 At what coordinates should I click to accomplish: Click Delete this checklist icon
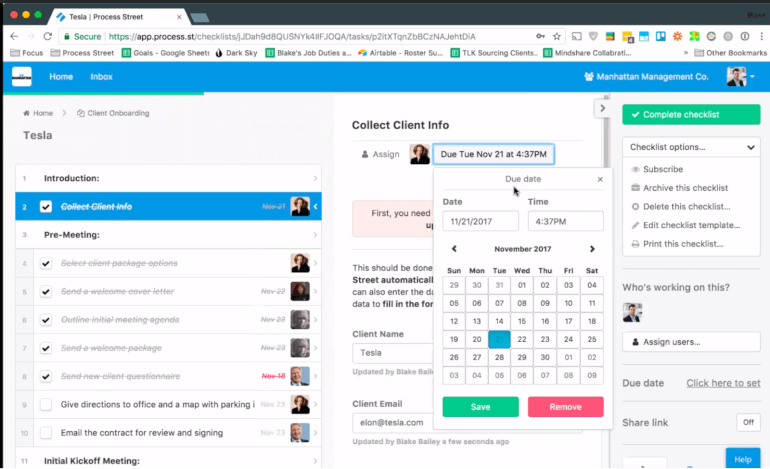635,207
